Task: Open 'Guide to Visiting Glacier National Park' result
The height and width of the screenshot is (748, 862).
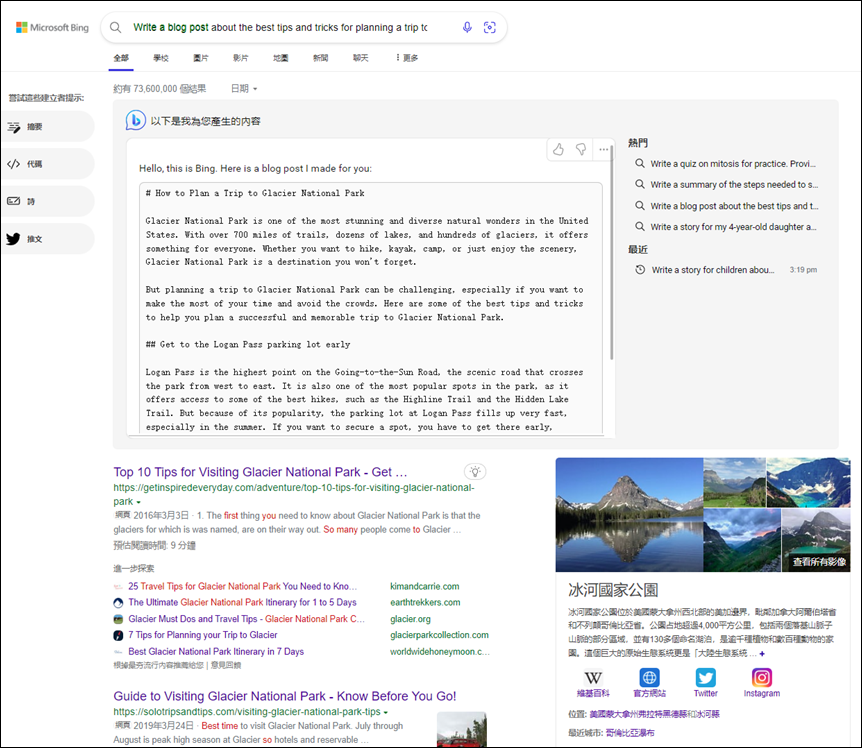Action: 285,696
